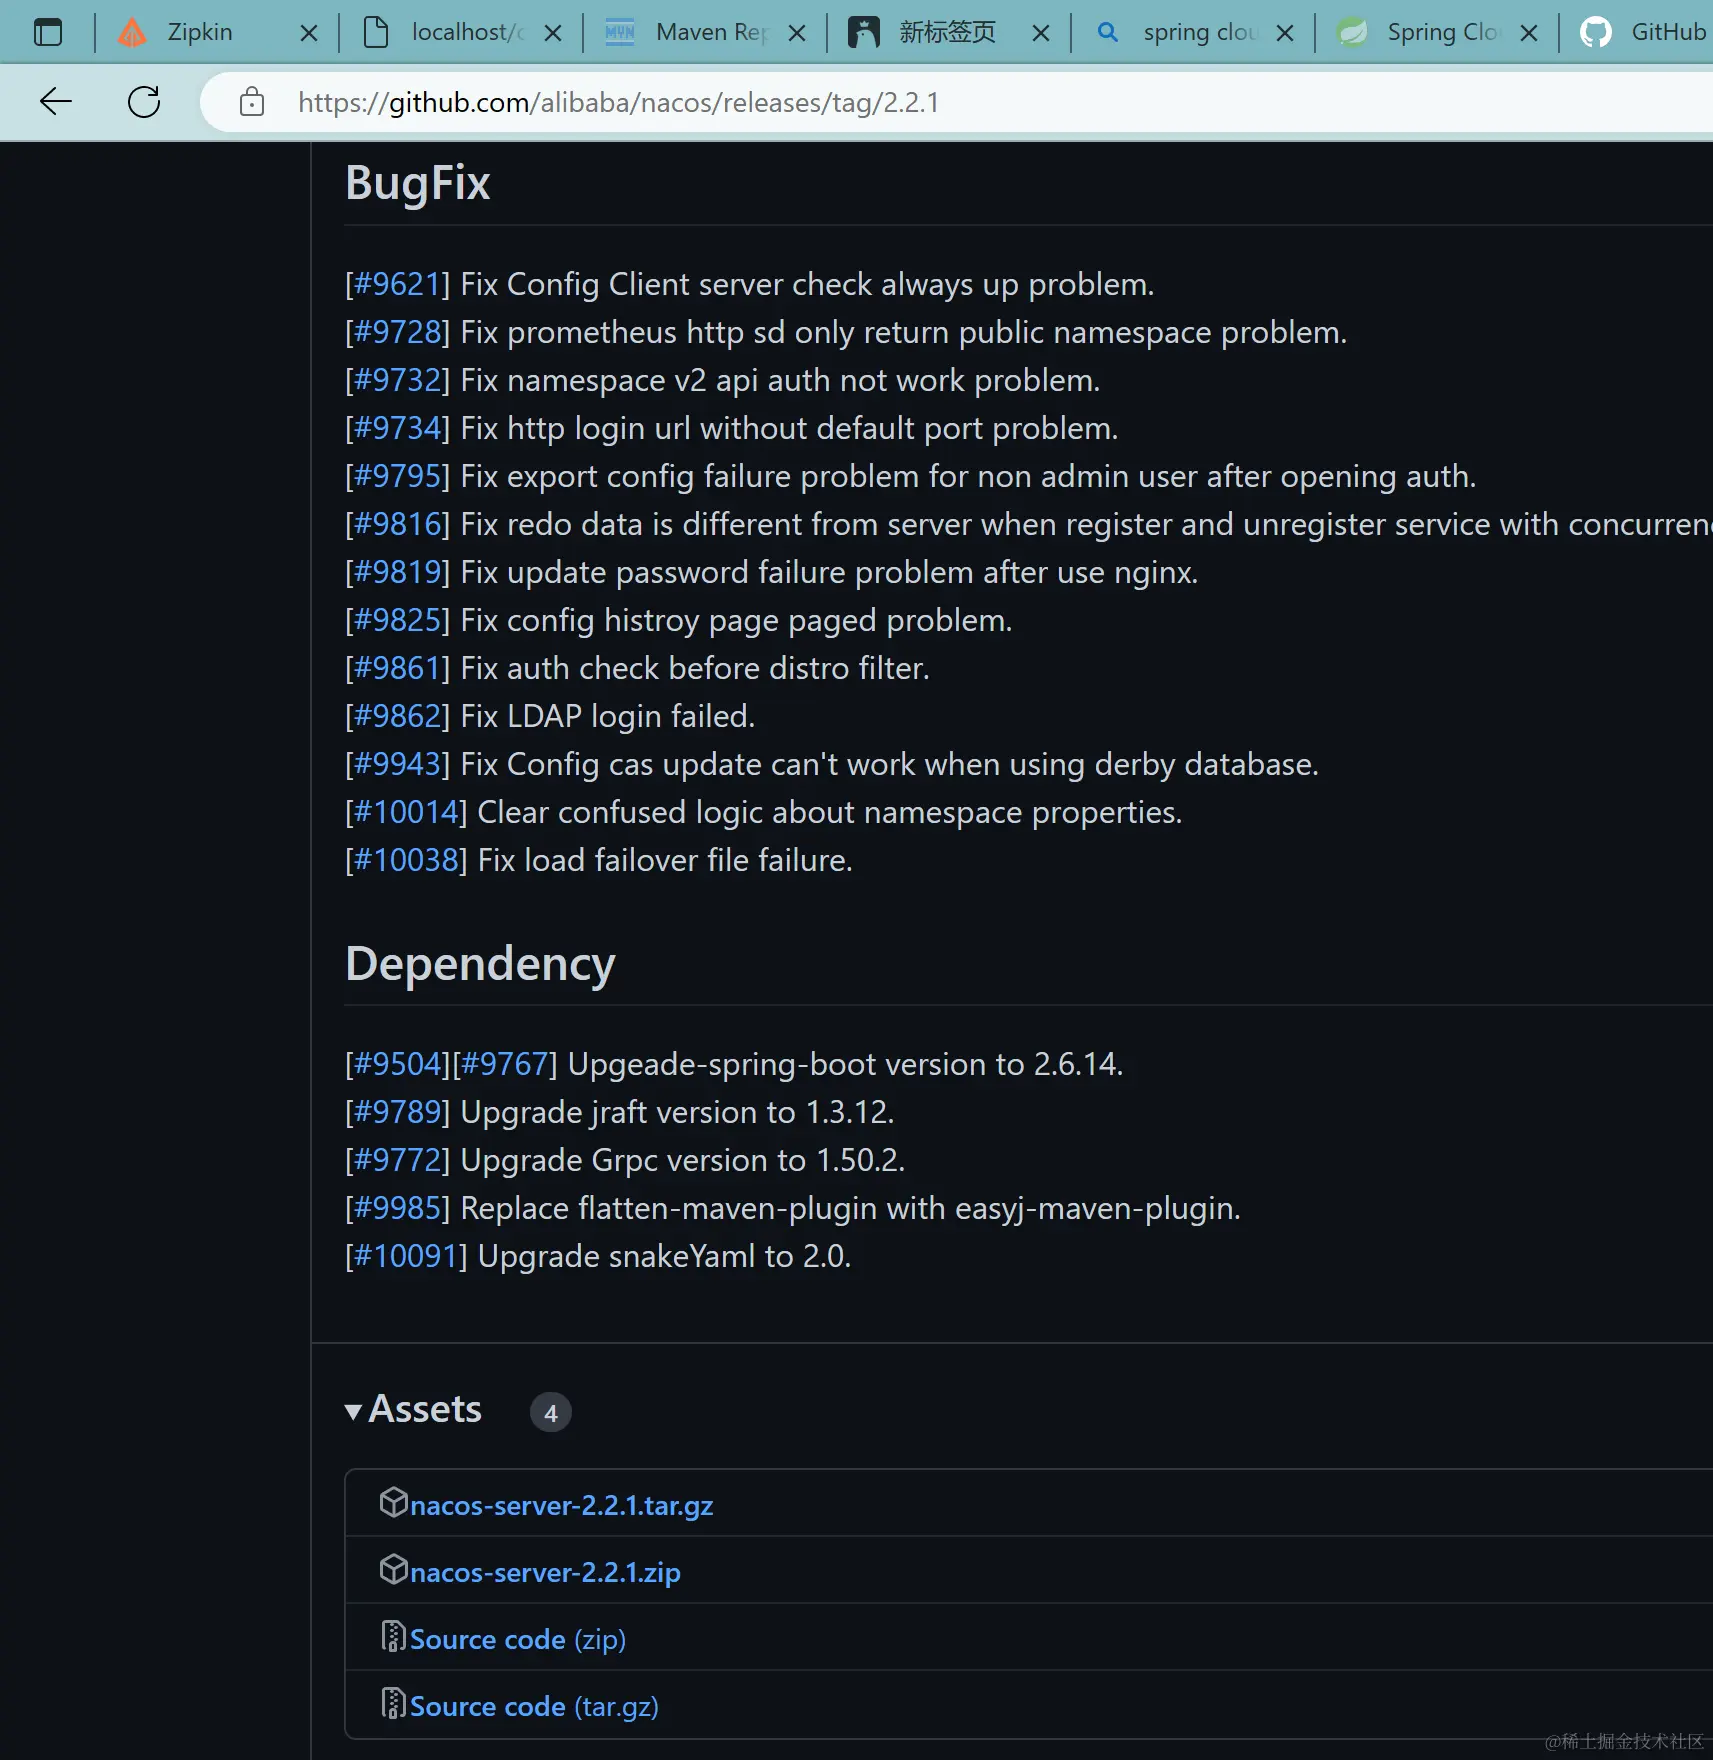Open issue #10038 link
This screenshot has height=1760, width=1713.
[x=406, y=860]
